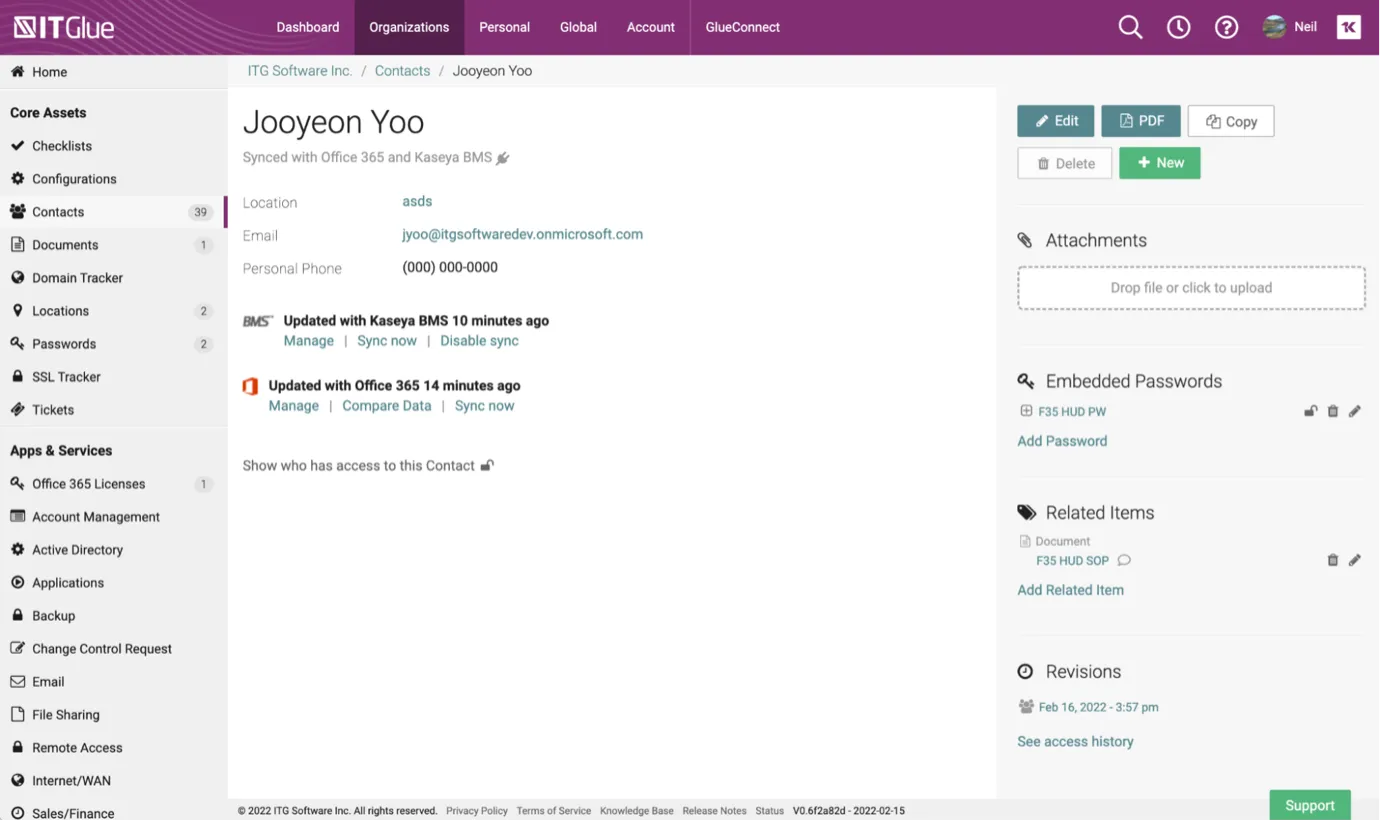
Task: Click the comment bubble beside F35 HUD SOP
Action: pos(1124,560)
